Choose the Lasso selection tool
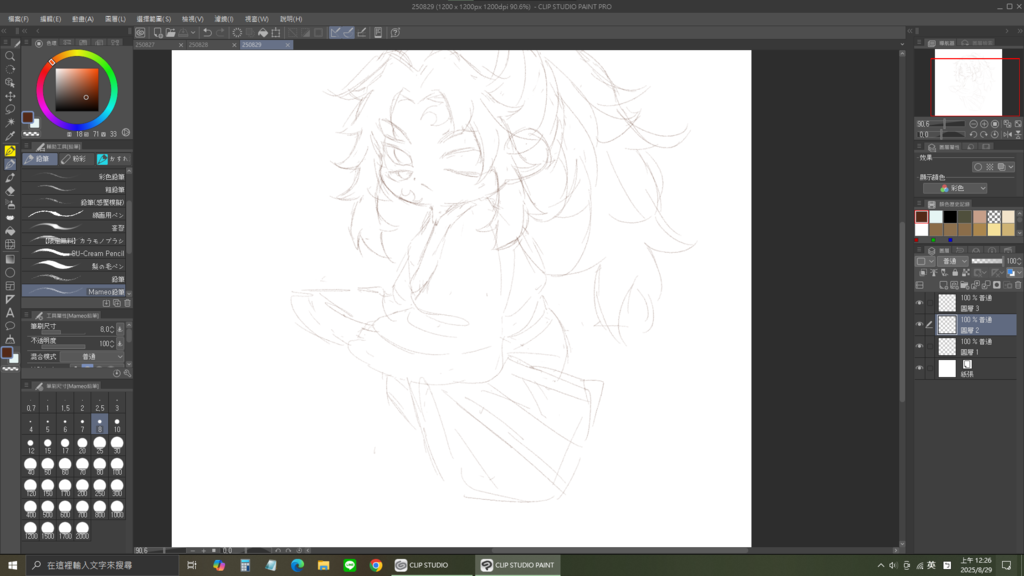Screen dimensions: 1024x576 click(10, 110)
